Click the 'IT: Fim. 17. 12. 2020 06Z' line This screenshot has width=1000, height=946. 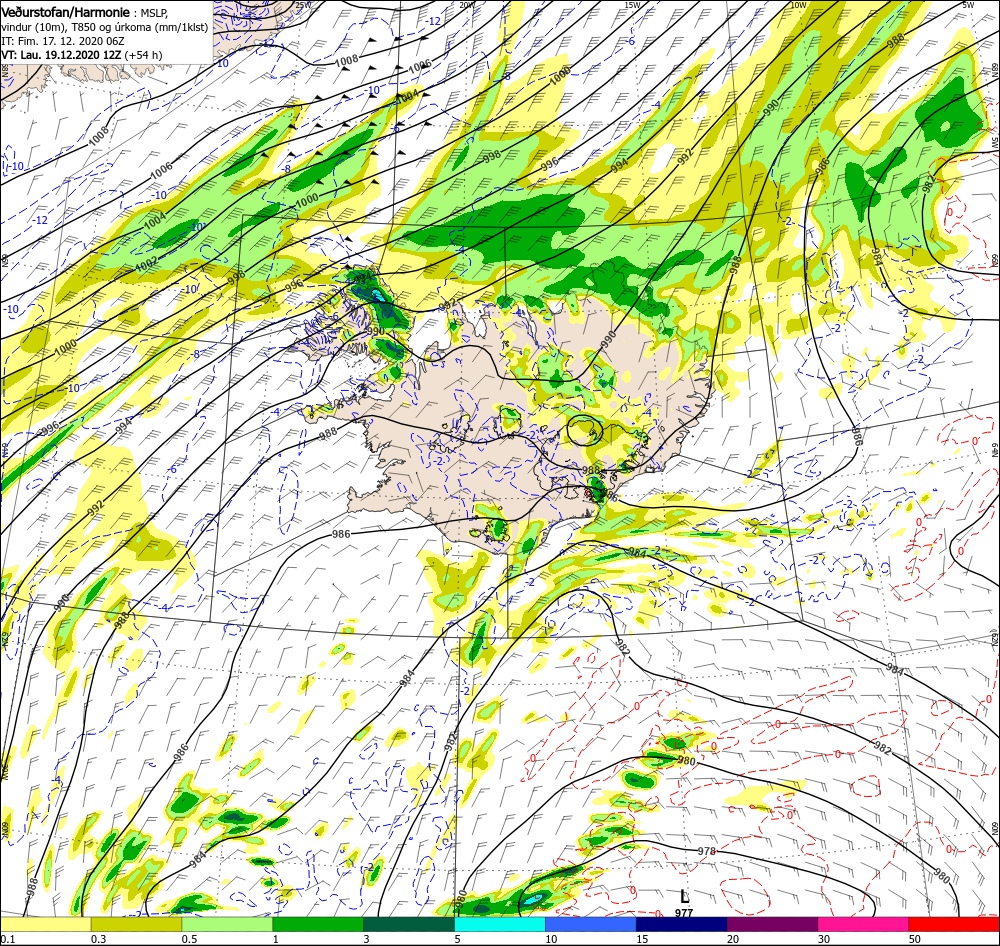pyautogui.click(x=62, y=41)
